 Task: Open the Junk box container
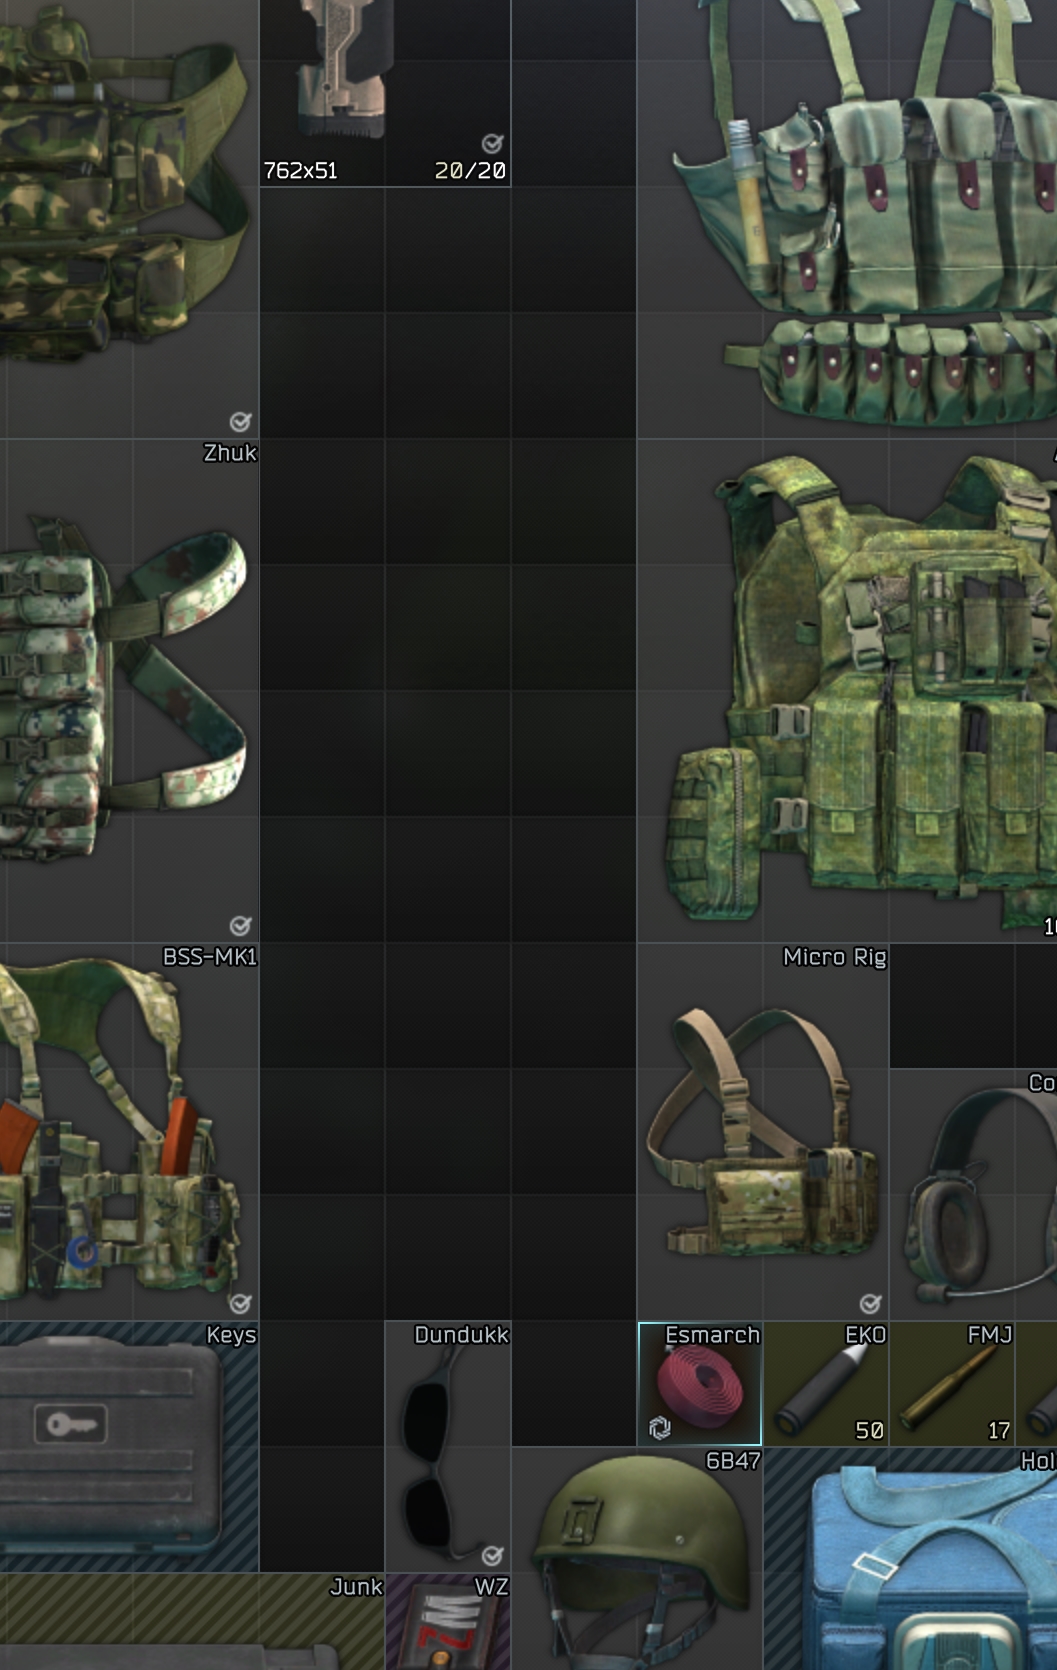click(192, 1621)
